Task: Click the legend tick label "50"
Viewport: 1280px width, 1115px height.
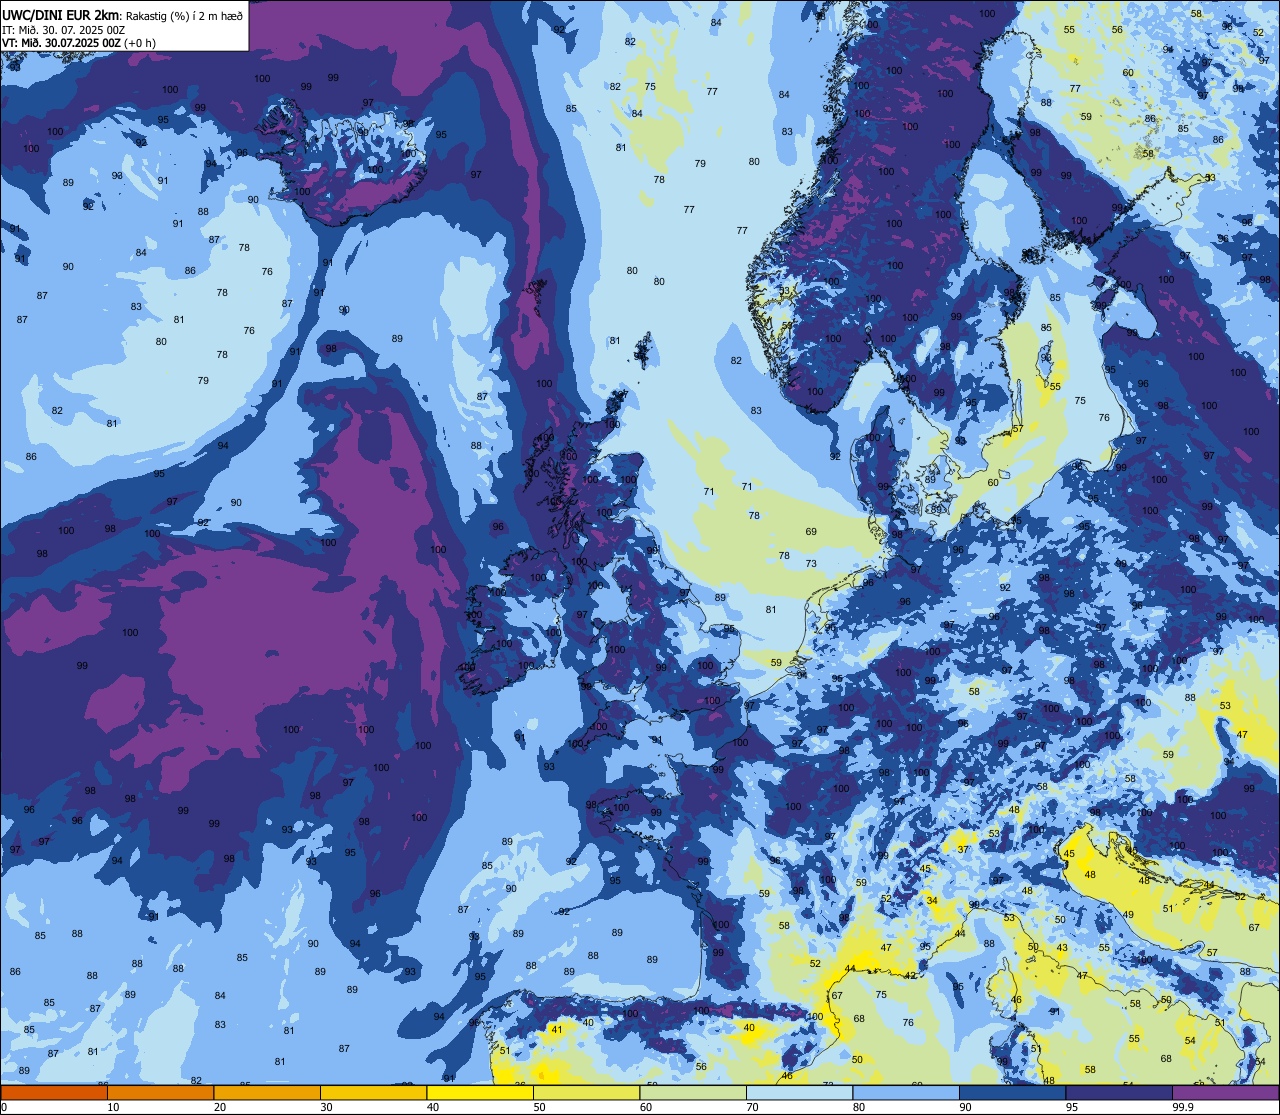Action: [539, 1107]
